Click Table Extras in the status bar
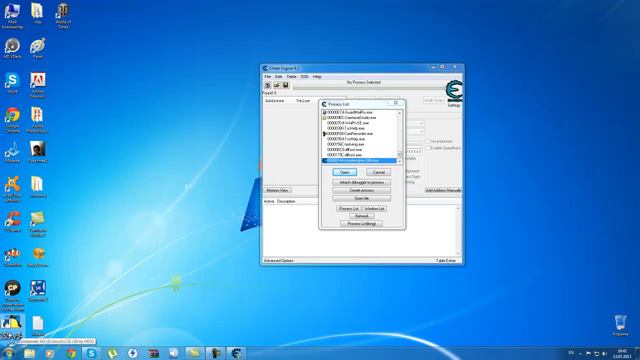Viewport: 640px width, 360px height. [x=446, y=260]
